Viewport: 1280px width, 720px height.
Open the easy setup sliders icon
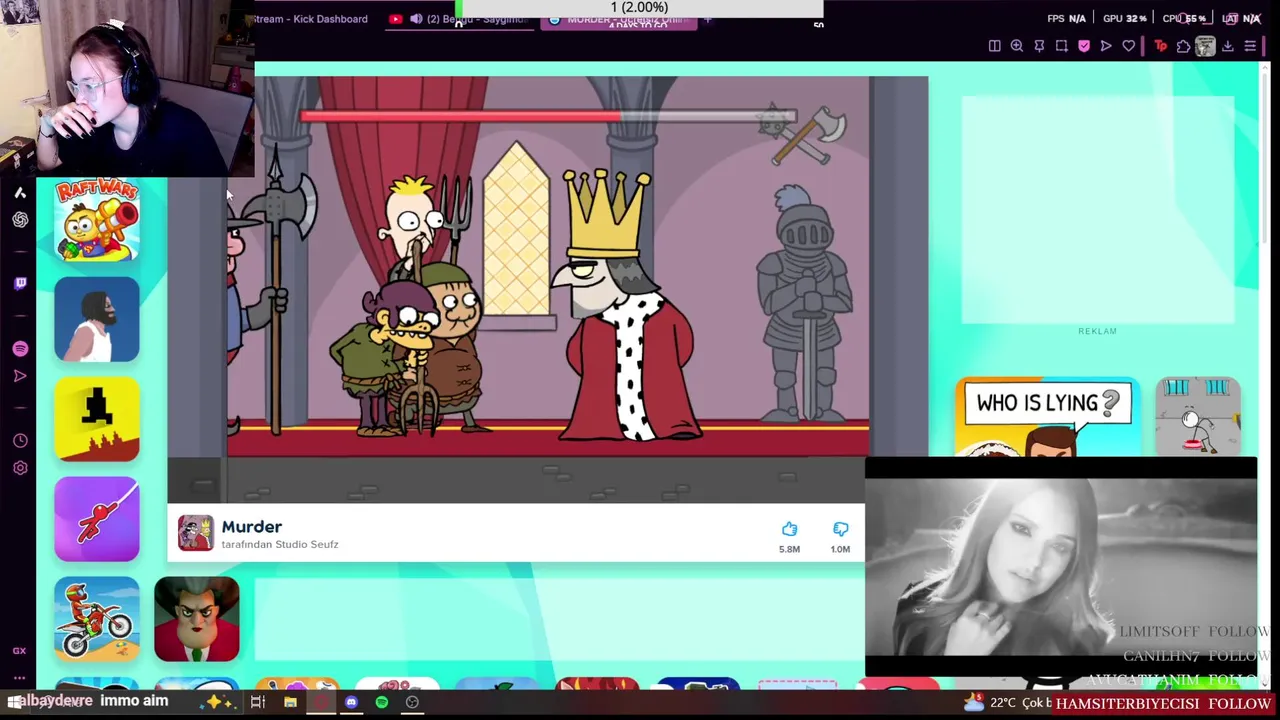pyautogui.click(x=1250, y=46)
